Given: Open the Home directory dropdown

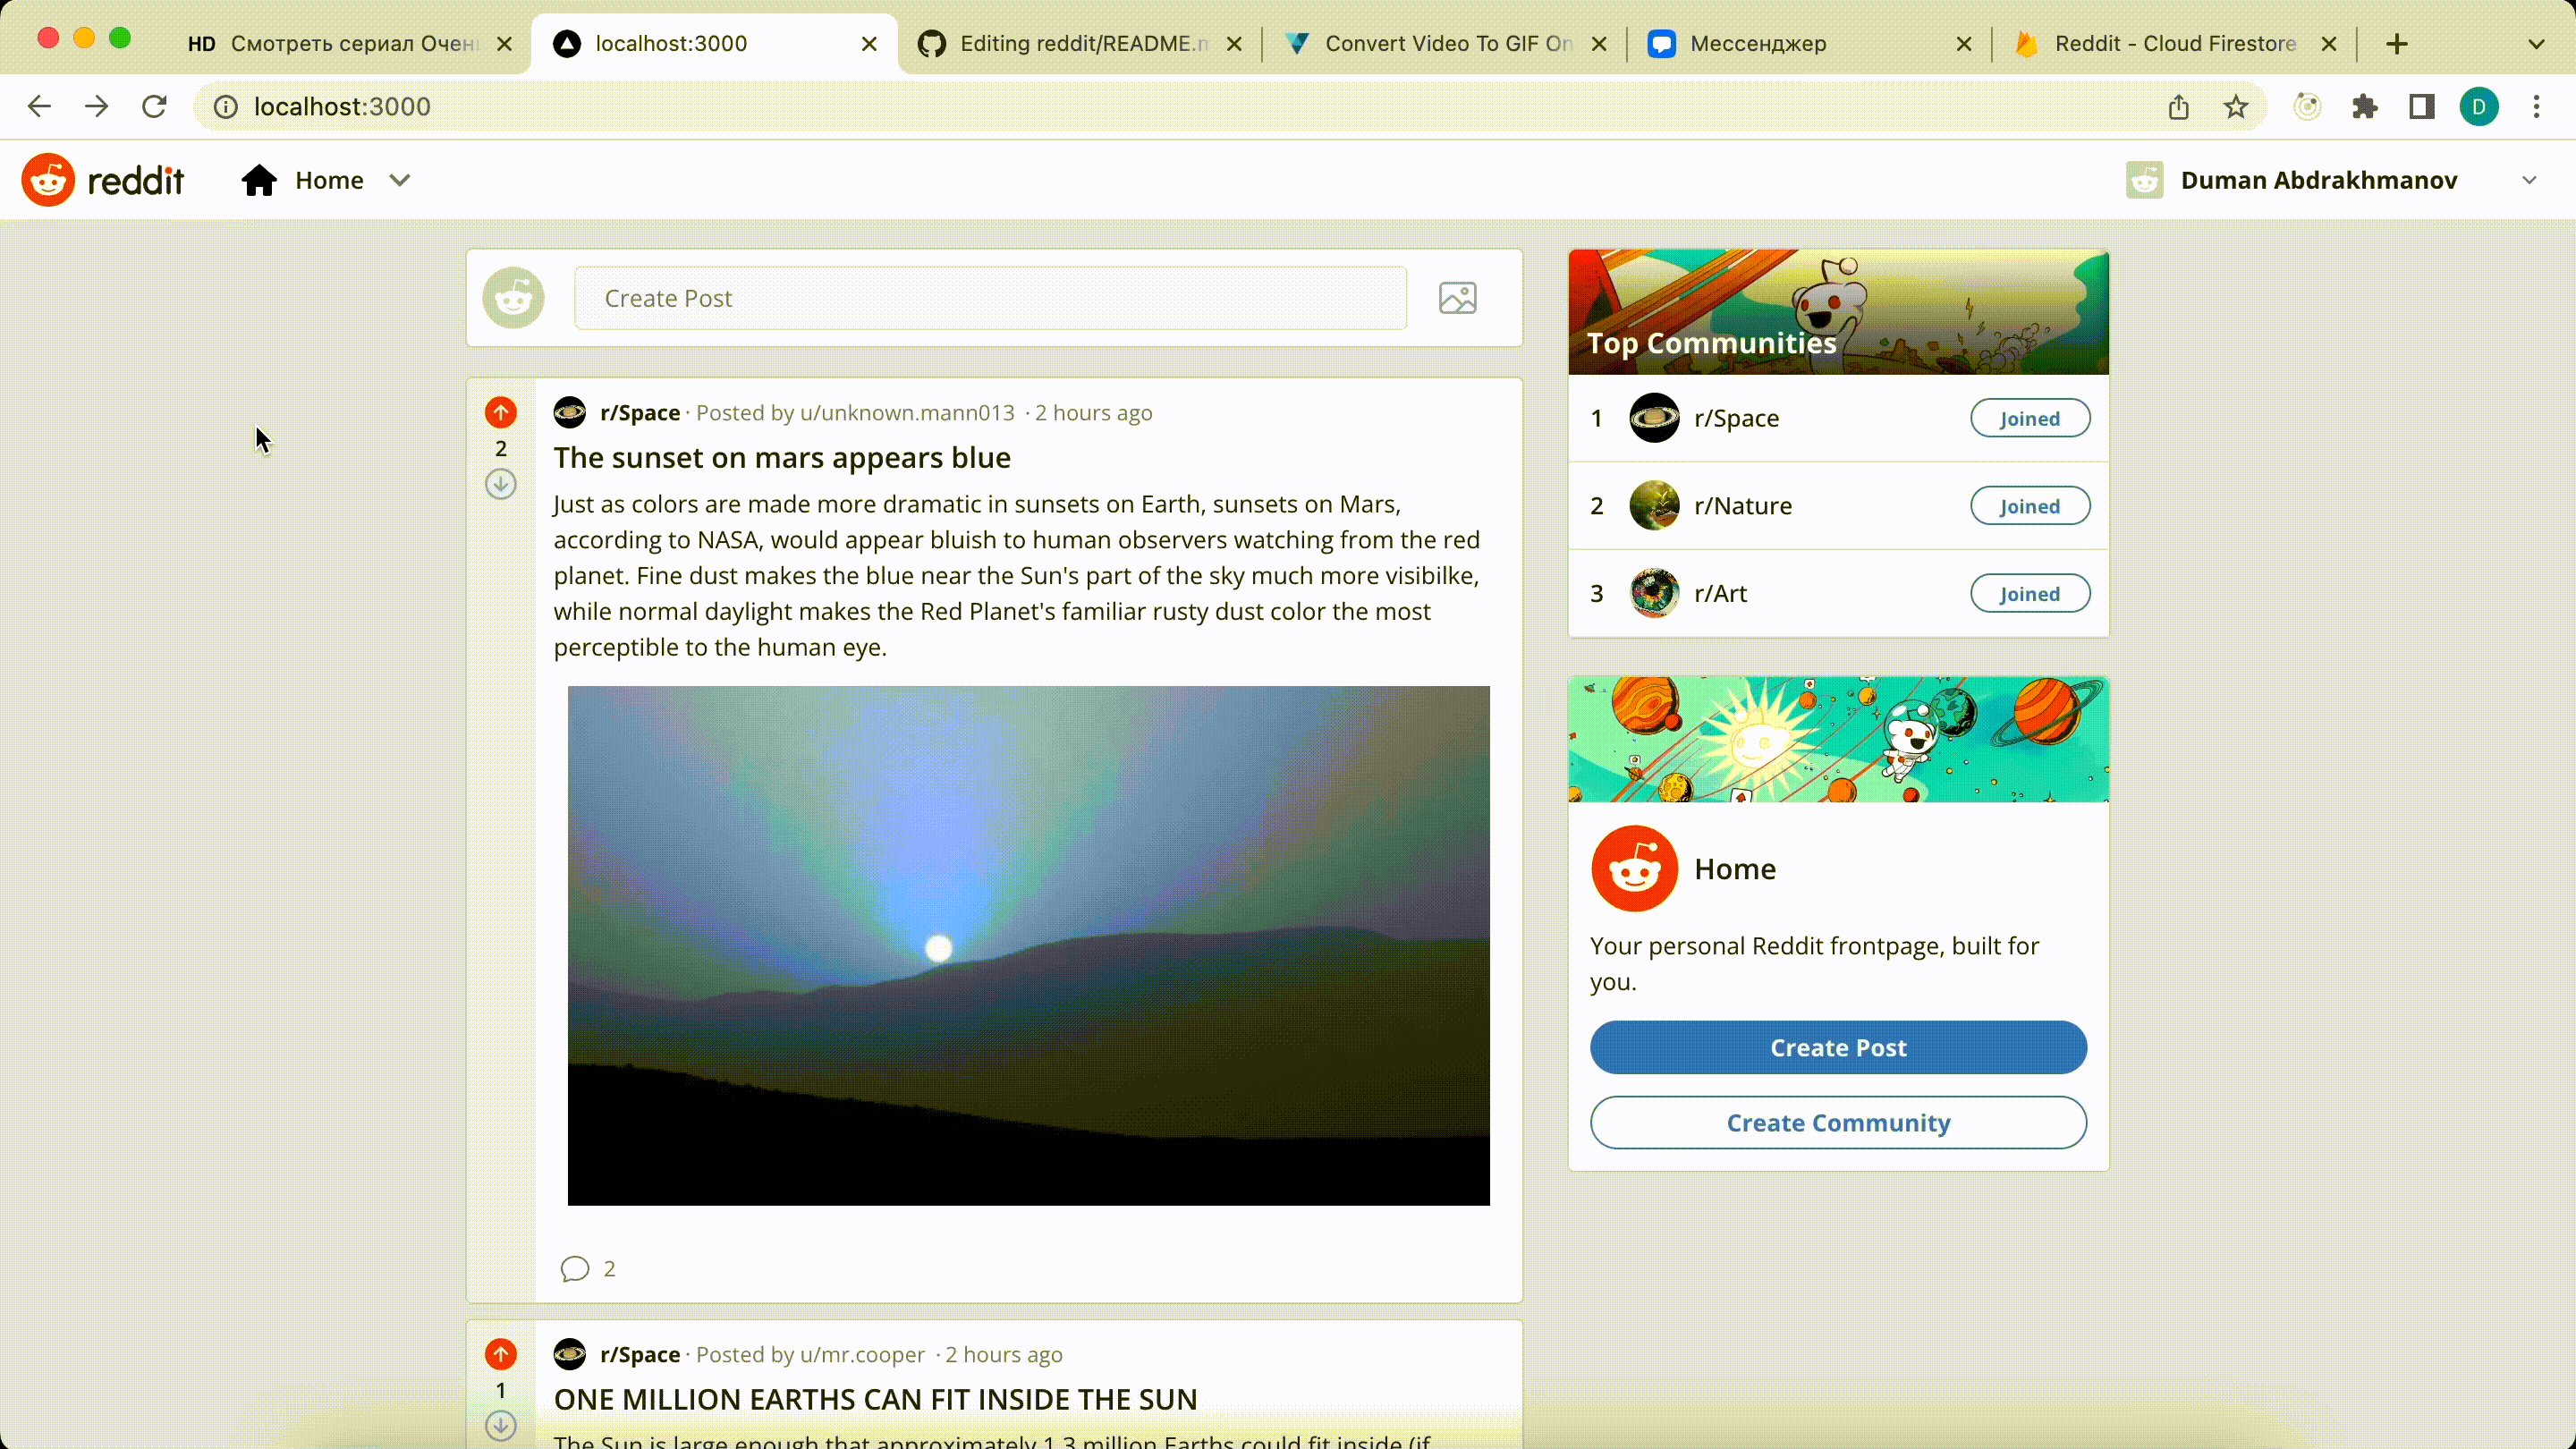Looking at the screenshot, I should tap(326, 180).
